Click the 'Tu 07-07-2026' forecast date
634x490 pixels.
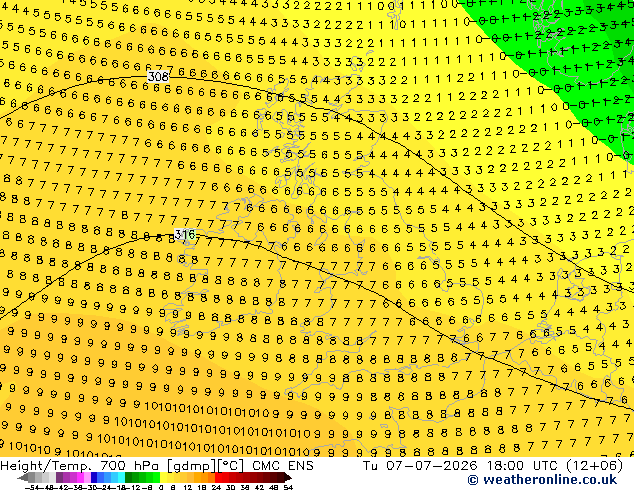tap(421, 466)
